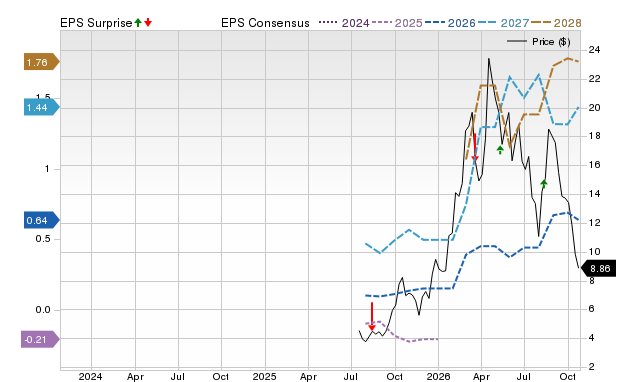
Task: Click the 10 tick on the price axis
Action: [x=594, y=252]
